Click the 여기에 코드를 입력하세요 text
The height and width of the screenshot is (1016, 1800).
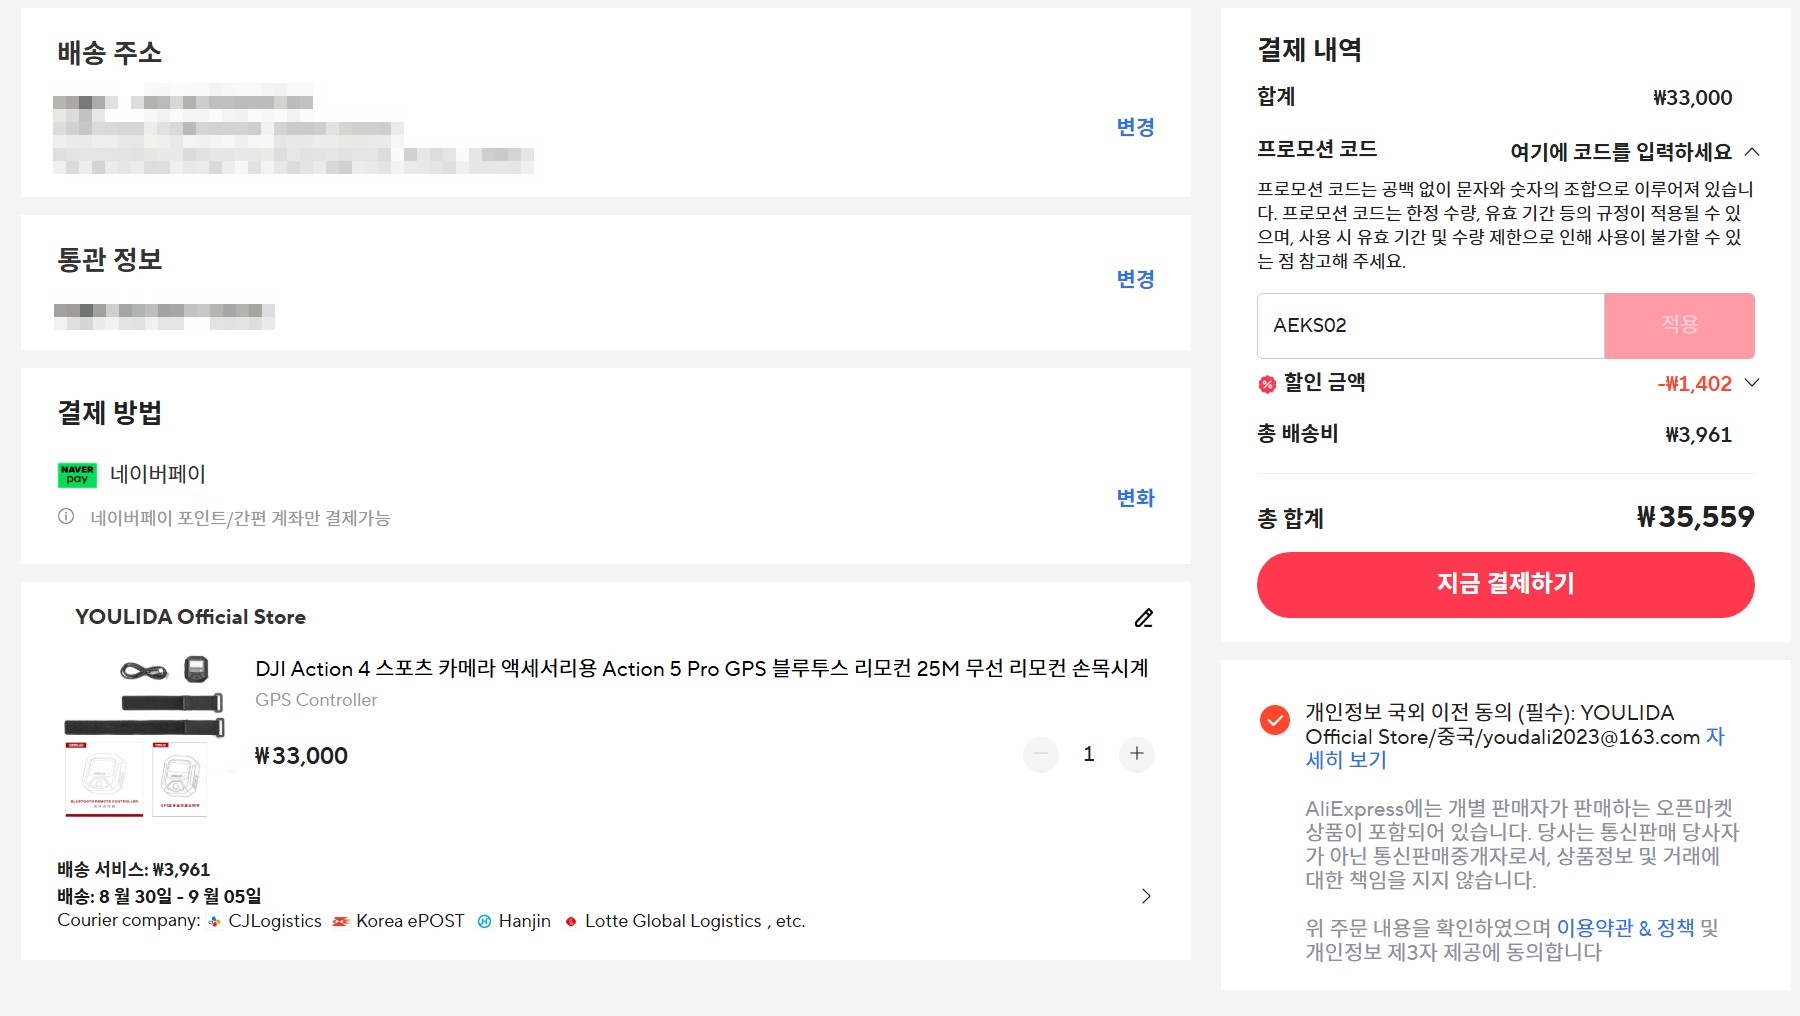(1621, 152)
